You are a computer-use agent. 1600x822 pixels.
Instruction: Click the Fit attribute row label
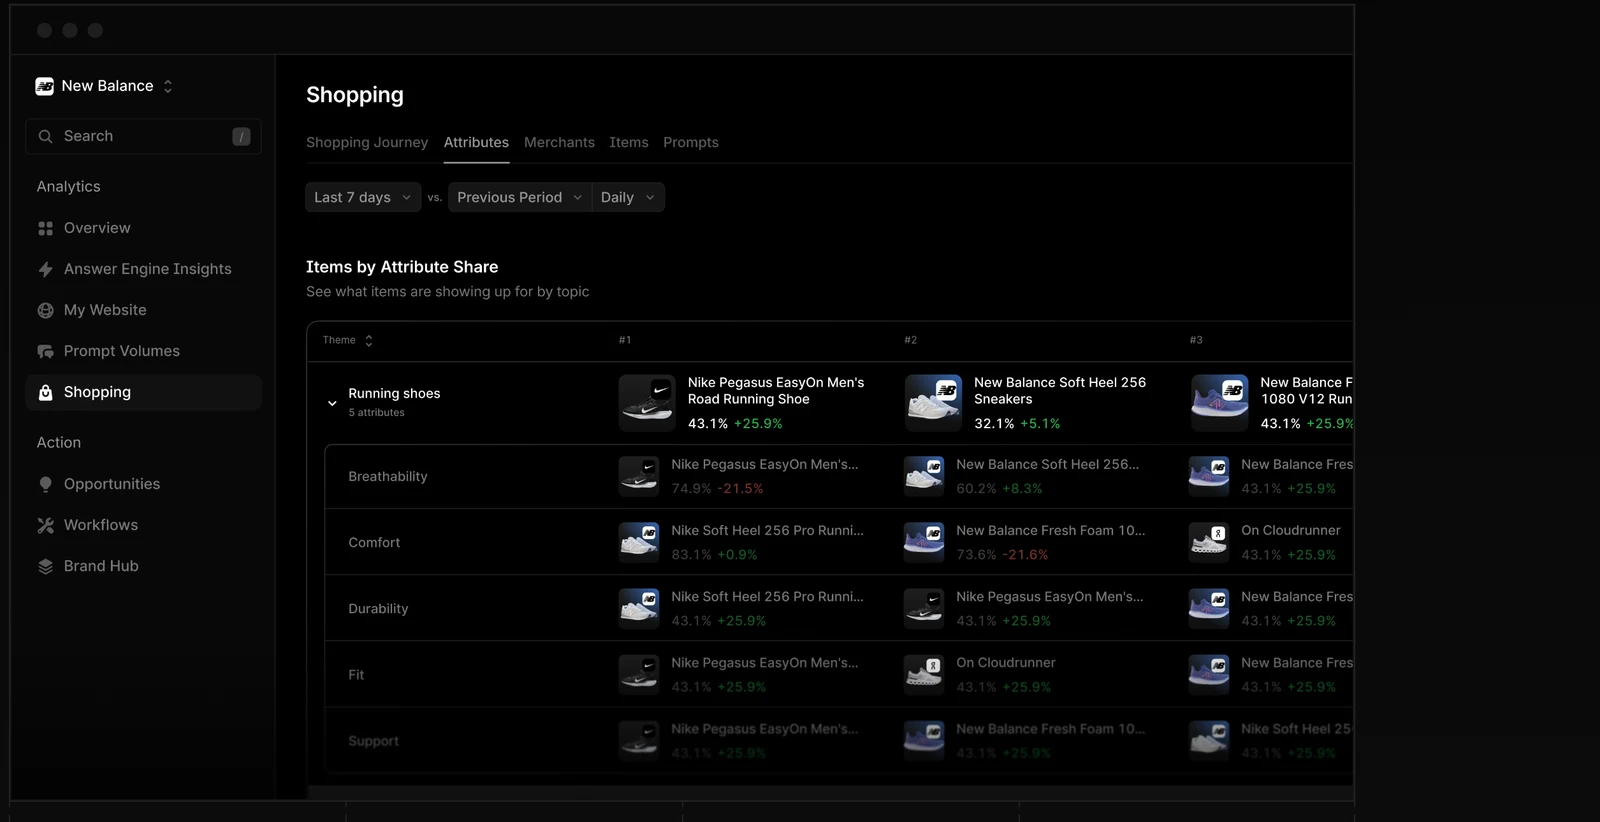[356, 674]
